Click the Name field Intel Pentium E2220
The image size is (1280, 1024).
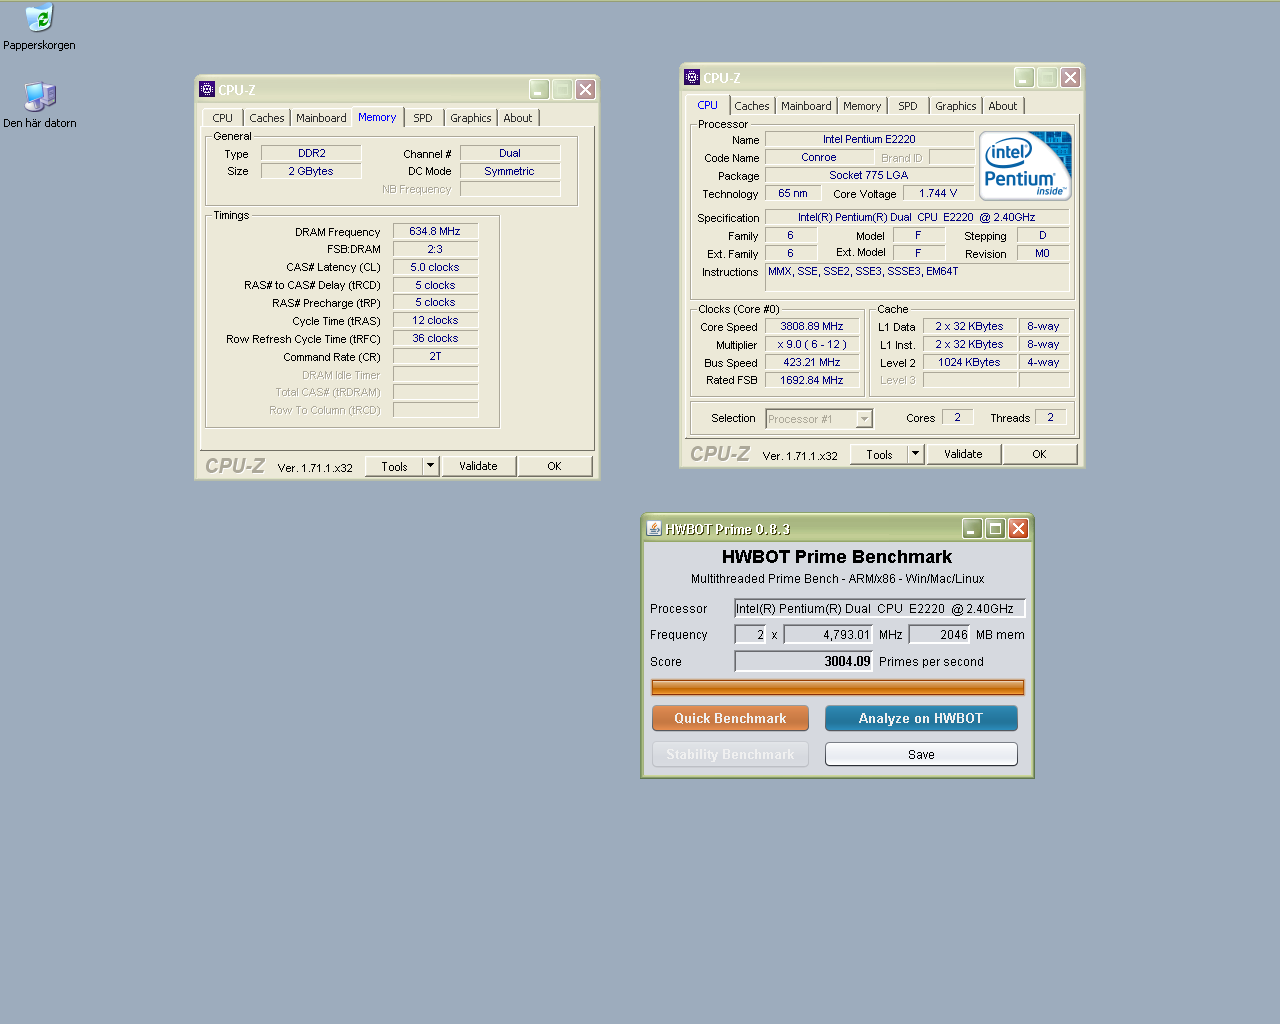coord(869,139)
